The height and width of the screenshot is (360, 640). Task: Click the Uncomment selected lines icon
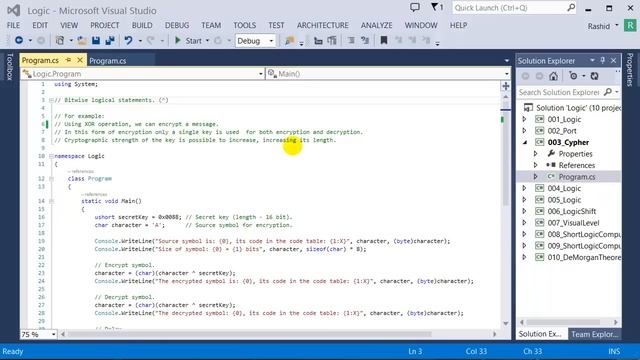365,40
